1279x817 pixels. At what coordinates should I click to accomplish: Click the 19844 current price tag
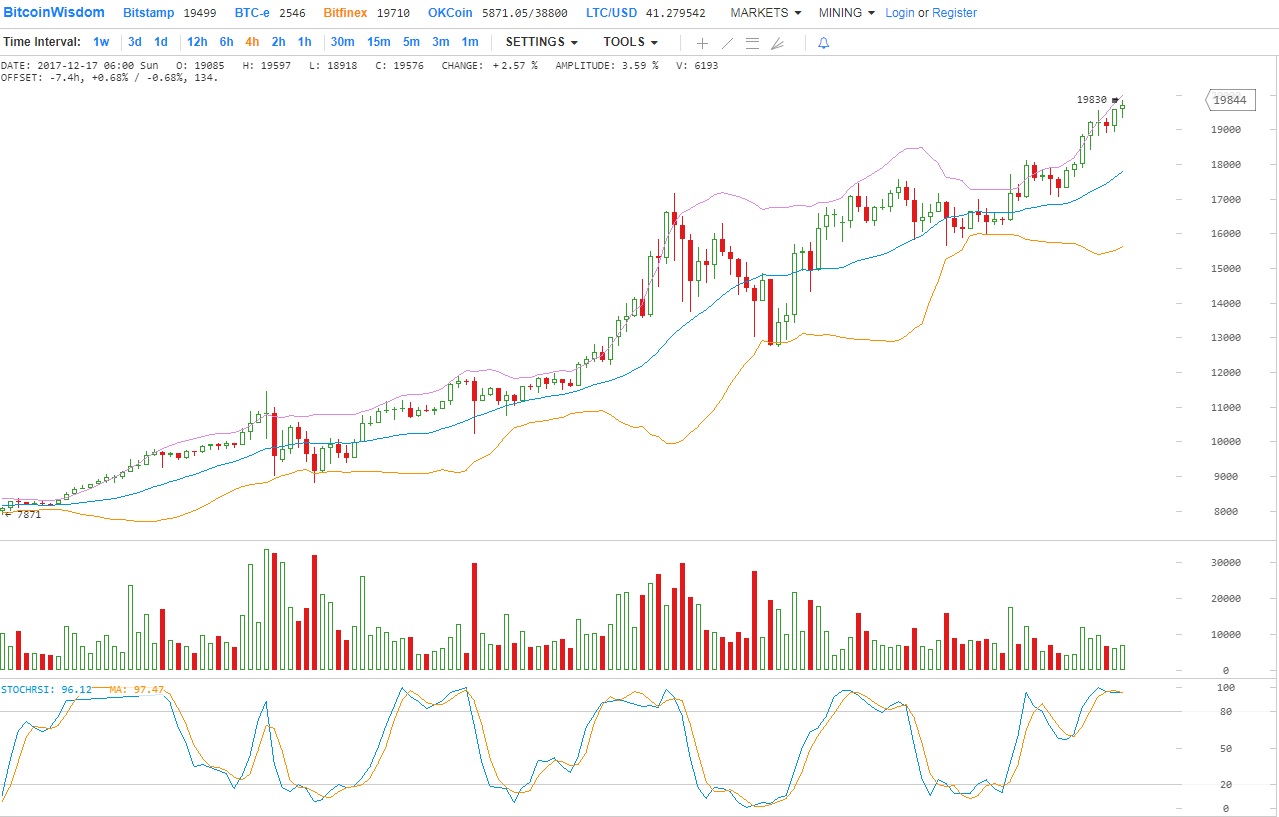pos(1228,100)
